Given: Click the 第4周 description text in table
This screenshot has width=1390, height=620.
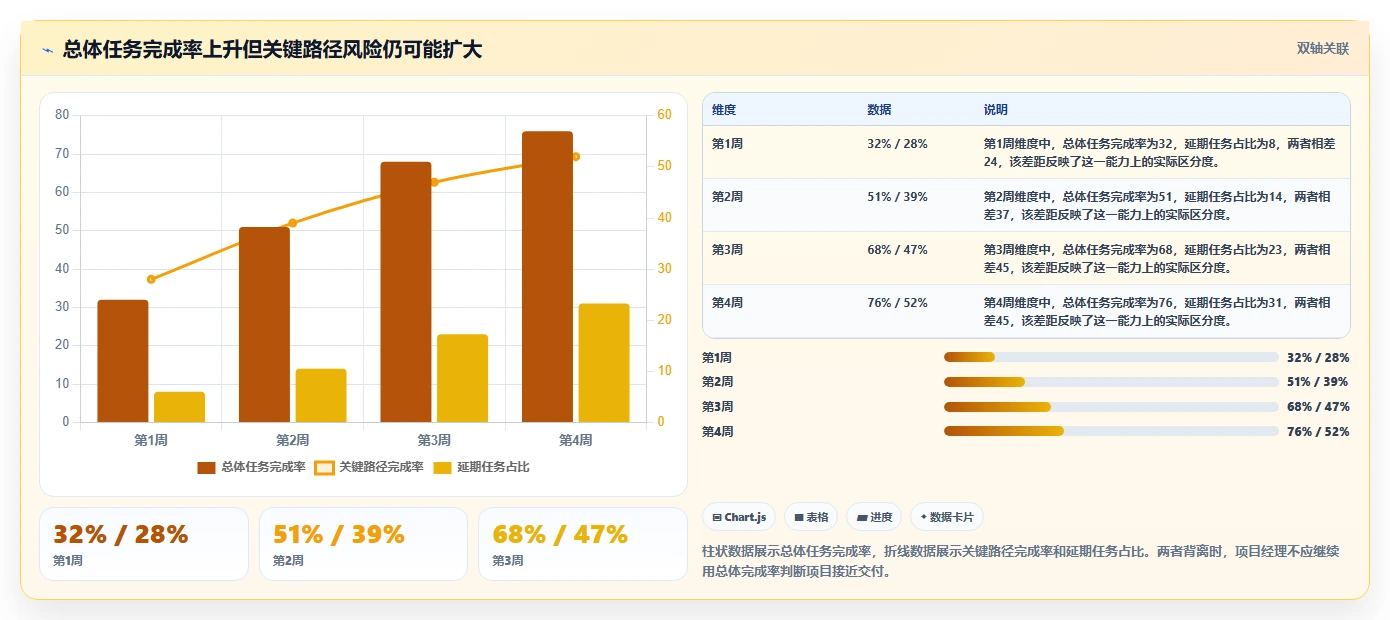Looking at the screenshot, I should (x=1157, y=311).
